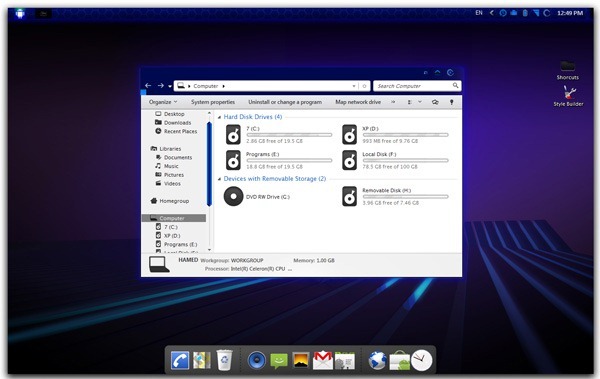Select XP (D:) in navigation tree
The image size is (600, 379).
coord(168,236)
